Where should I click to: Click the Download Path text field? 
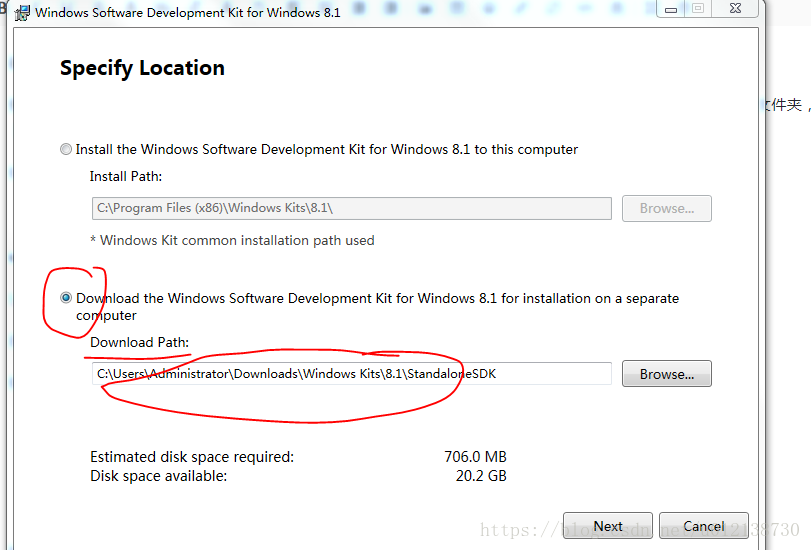click(x=352, y=374)
